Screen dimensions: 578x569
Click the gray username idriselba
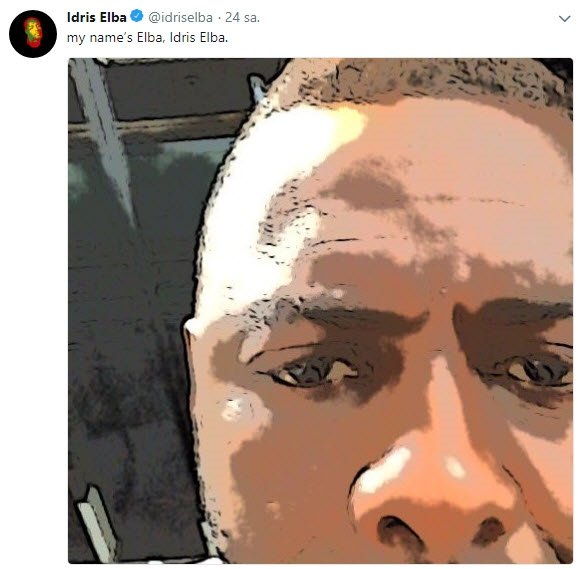pos(180,17)
